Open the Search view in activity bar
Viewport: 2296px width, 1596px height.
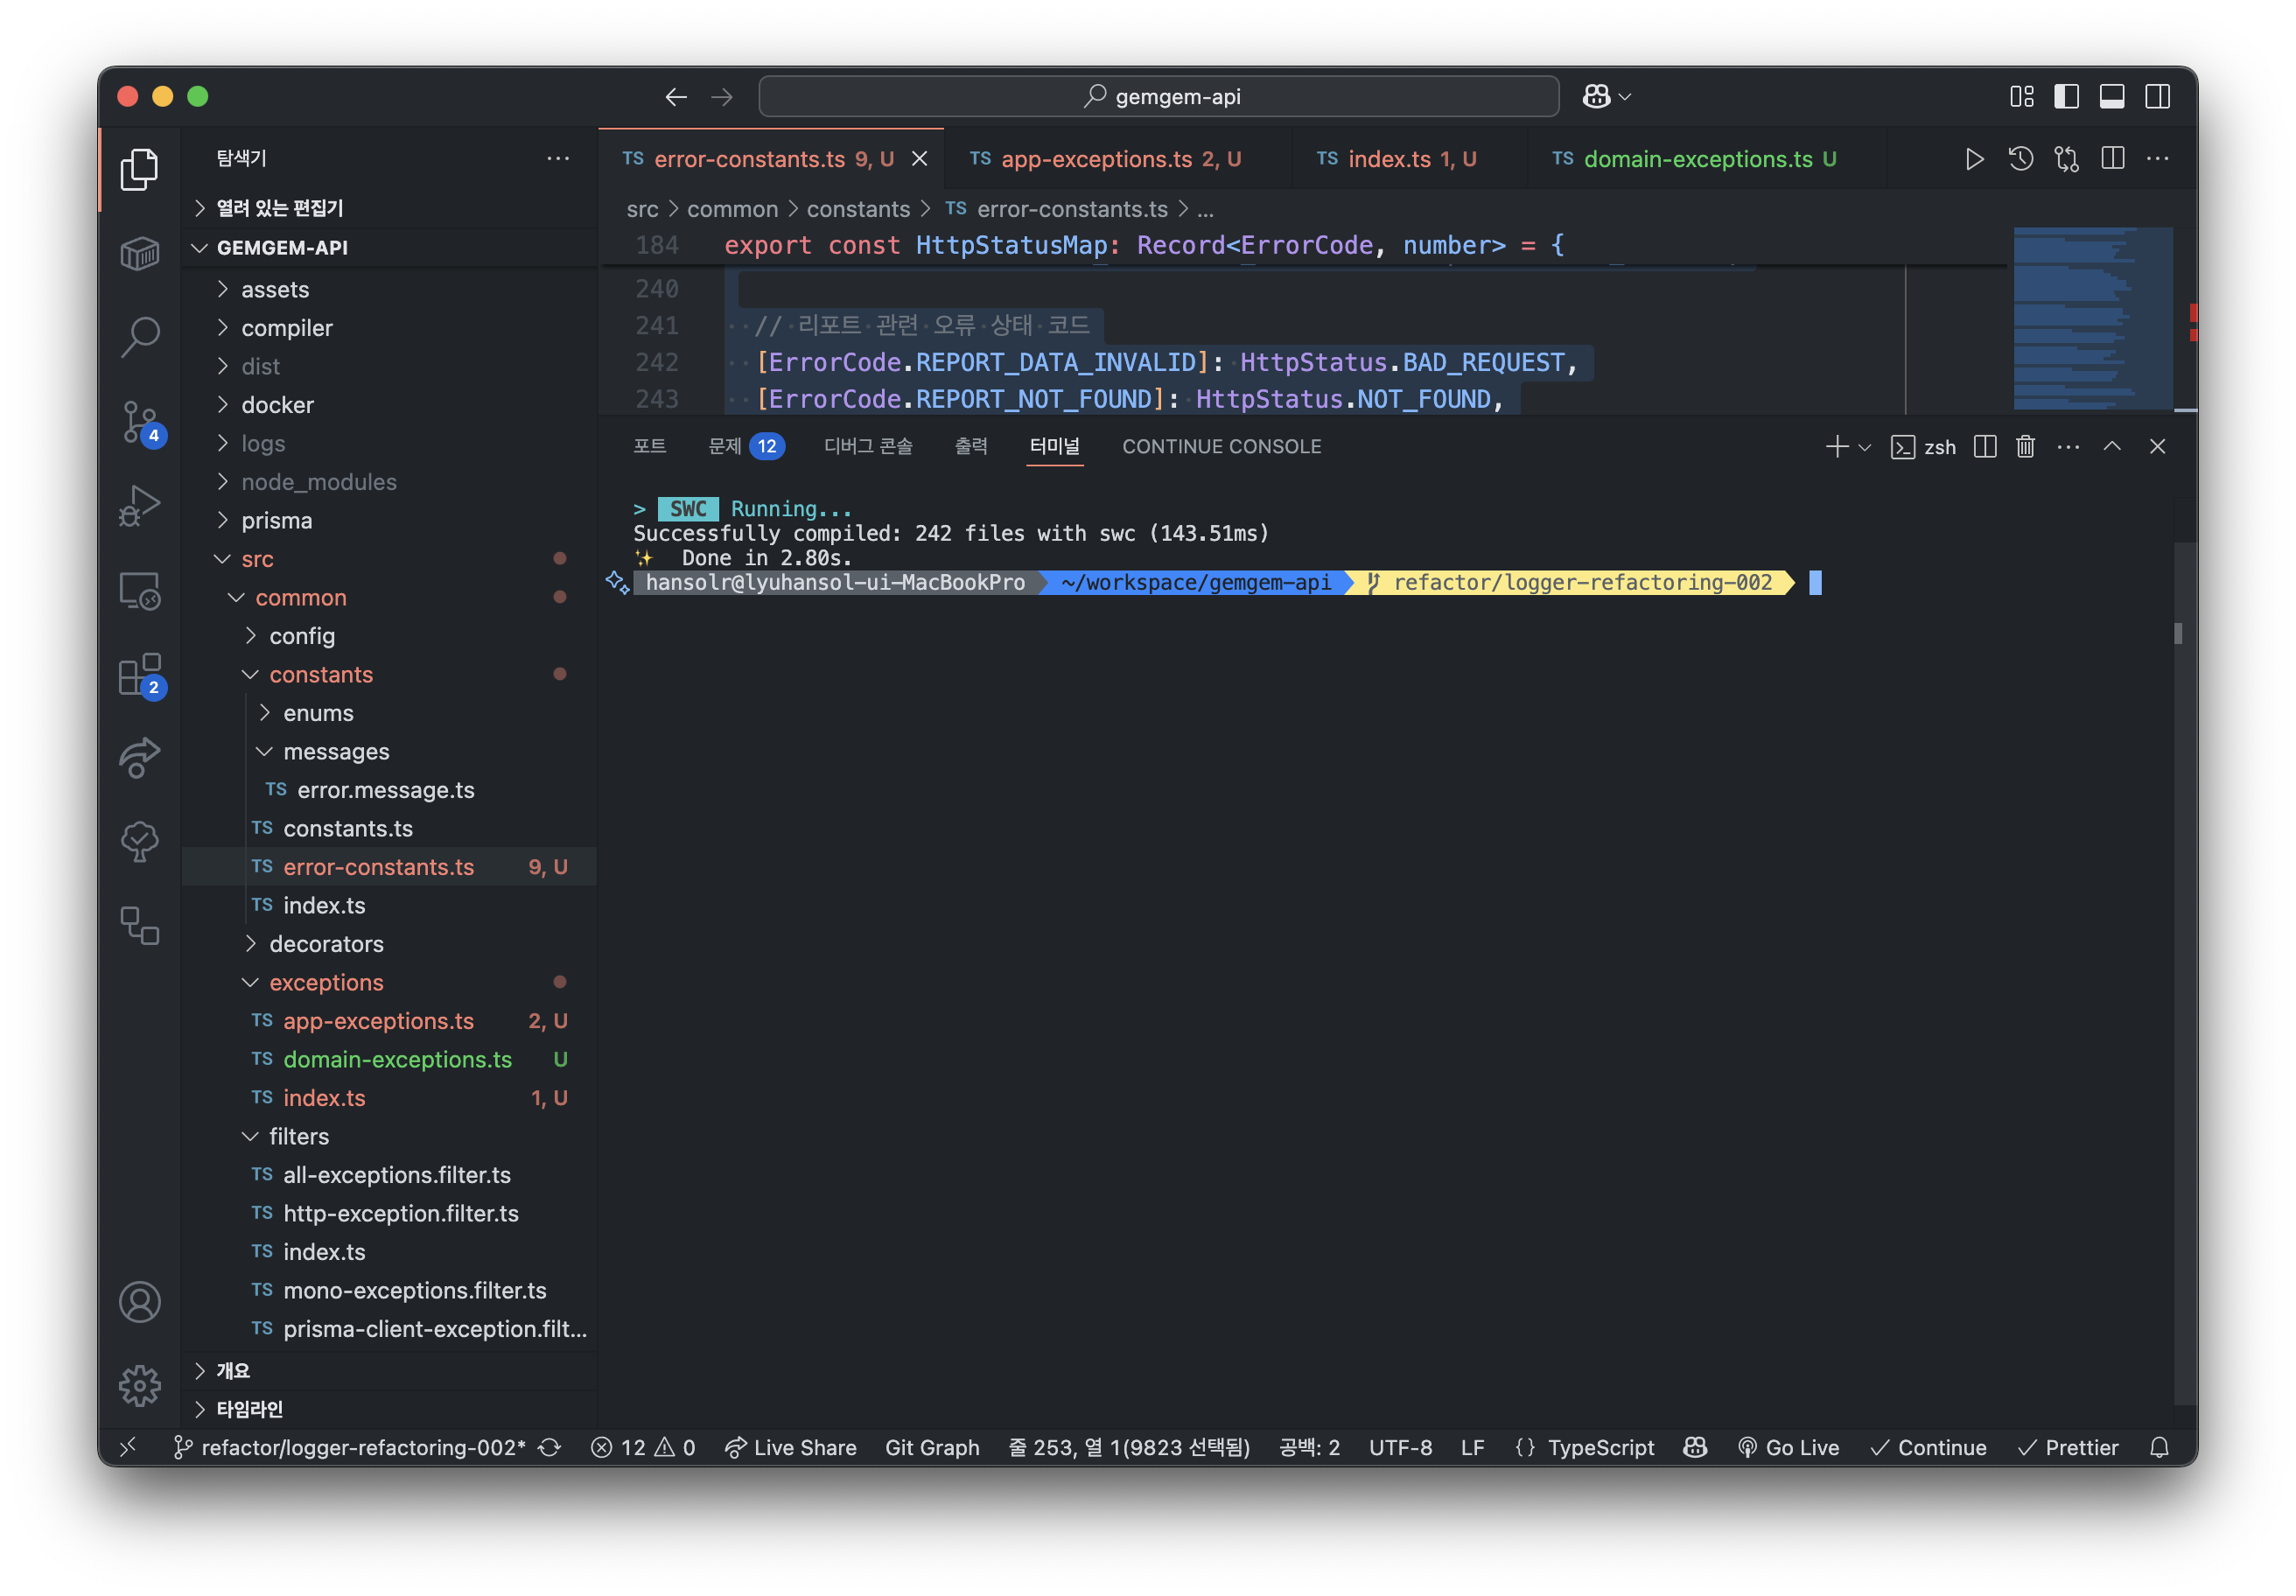139,337
